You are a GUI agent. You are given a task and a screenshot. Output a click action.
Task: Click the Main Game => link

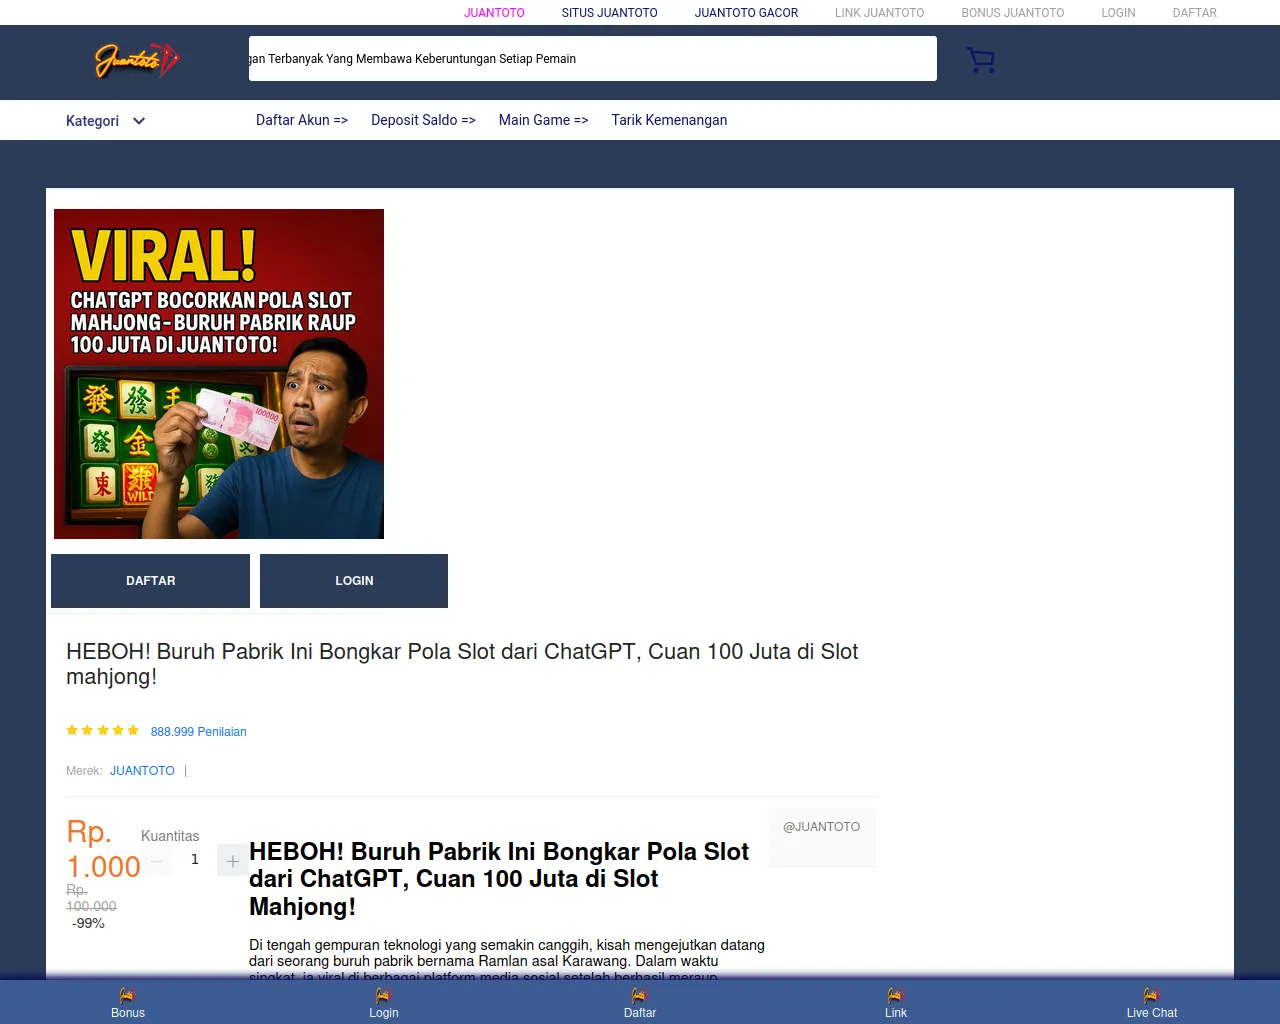pyautogui.click(x=544, y=120)
